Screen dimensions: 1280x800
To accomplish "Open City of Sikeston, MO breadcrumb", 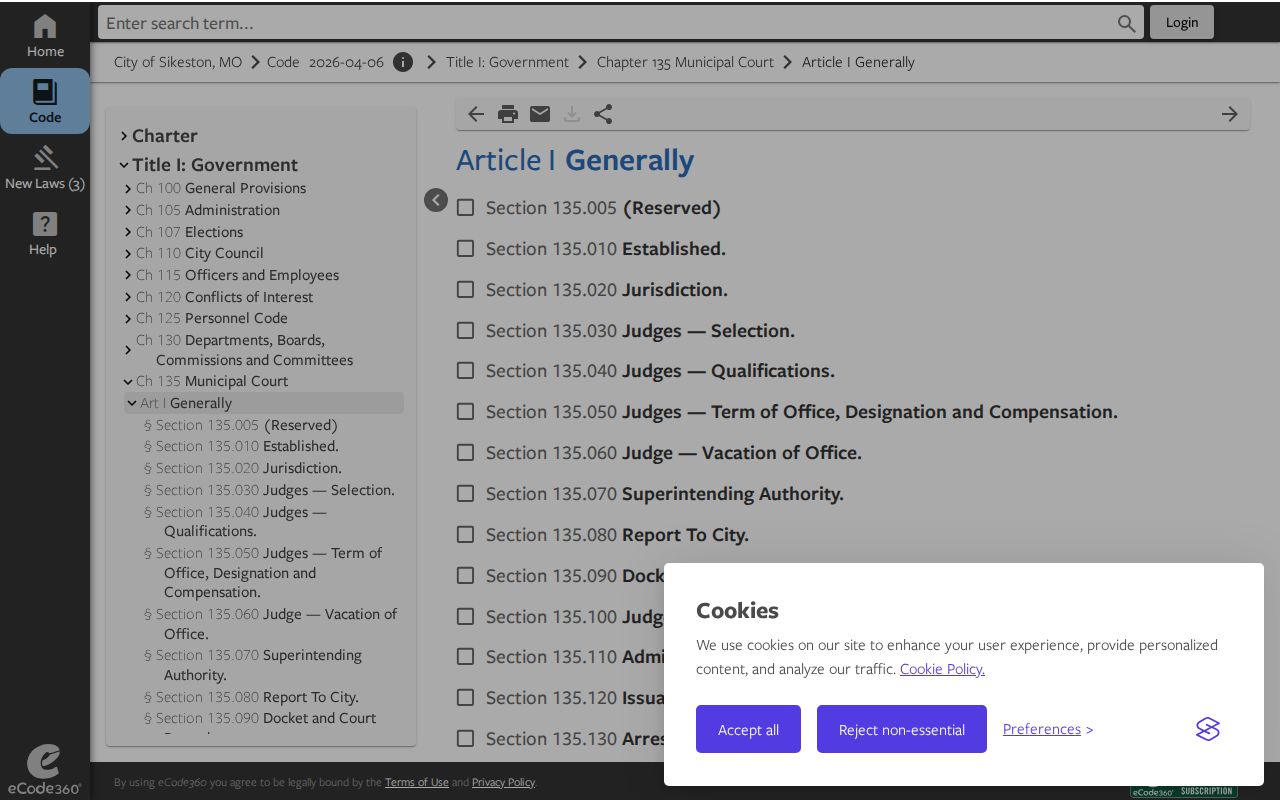I will tap(178, 62).
